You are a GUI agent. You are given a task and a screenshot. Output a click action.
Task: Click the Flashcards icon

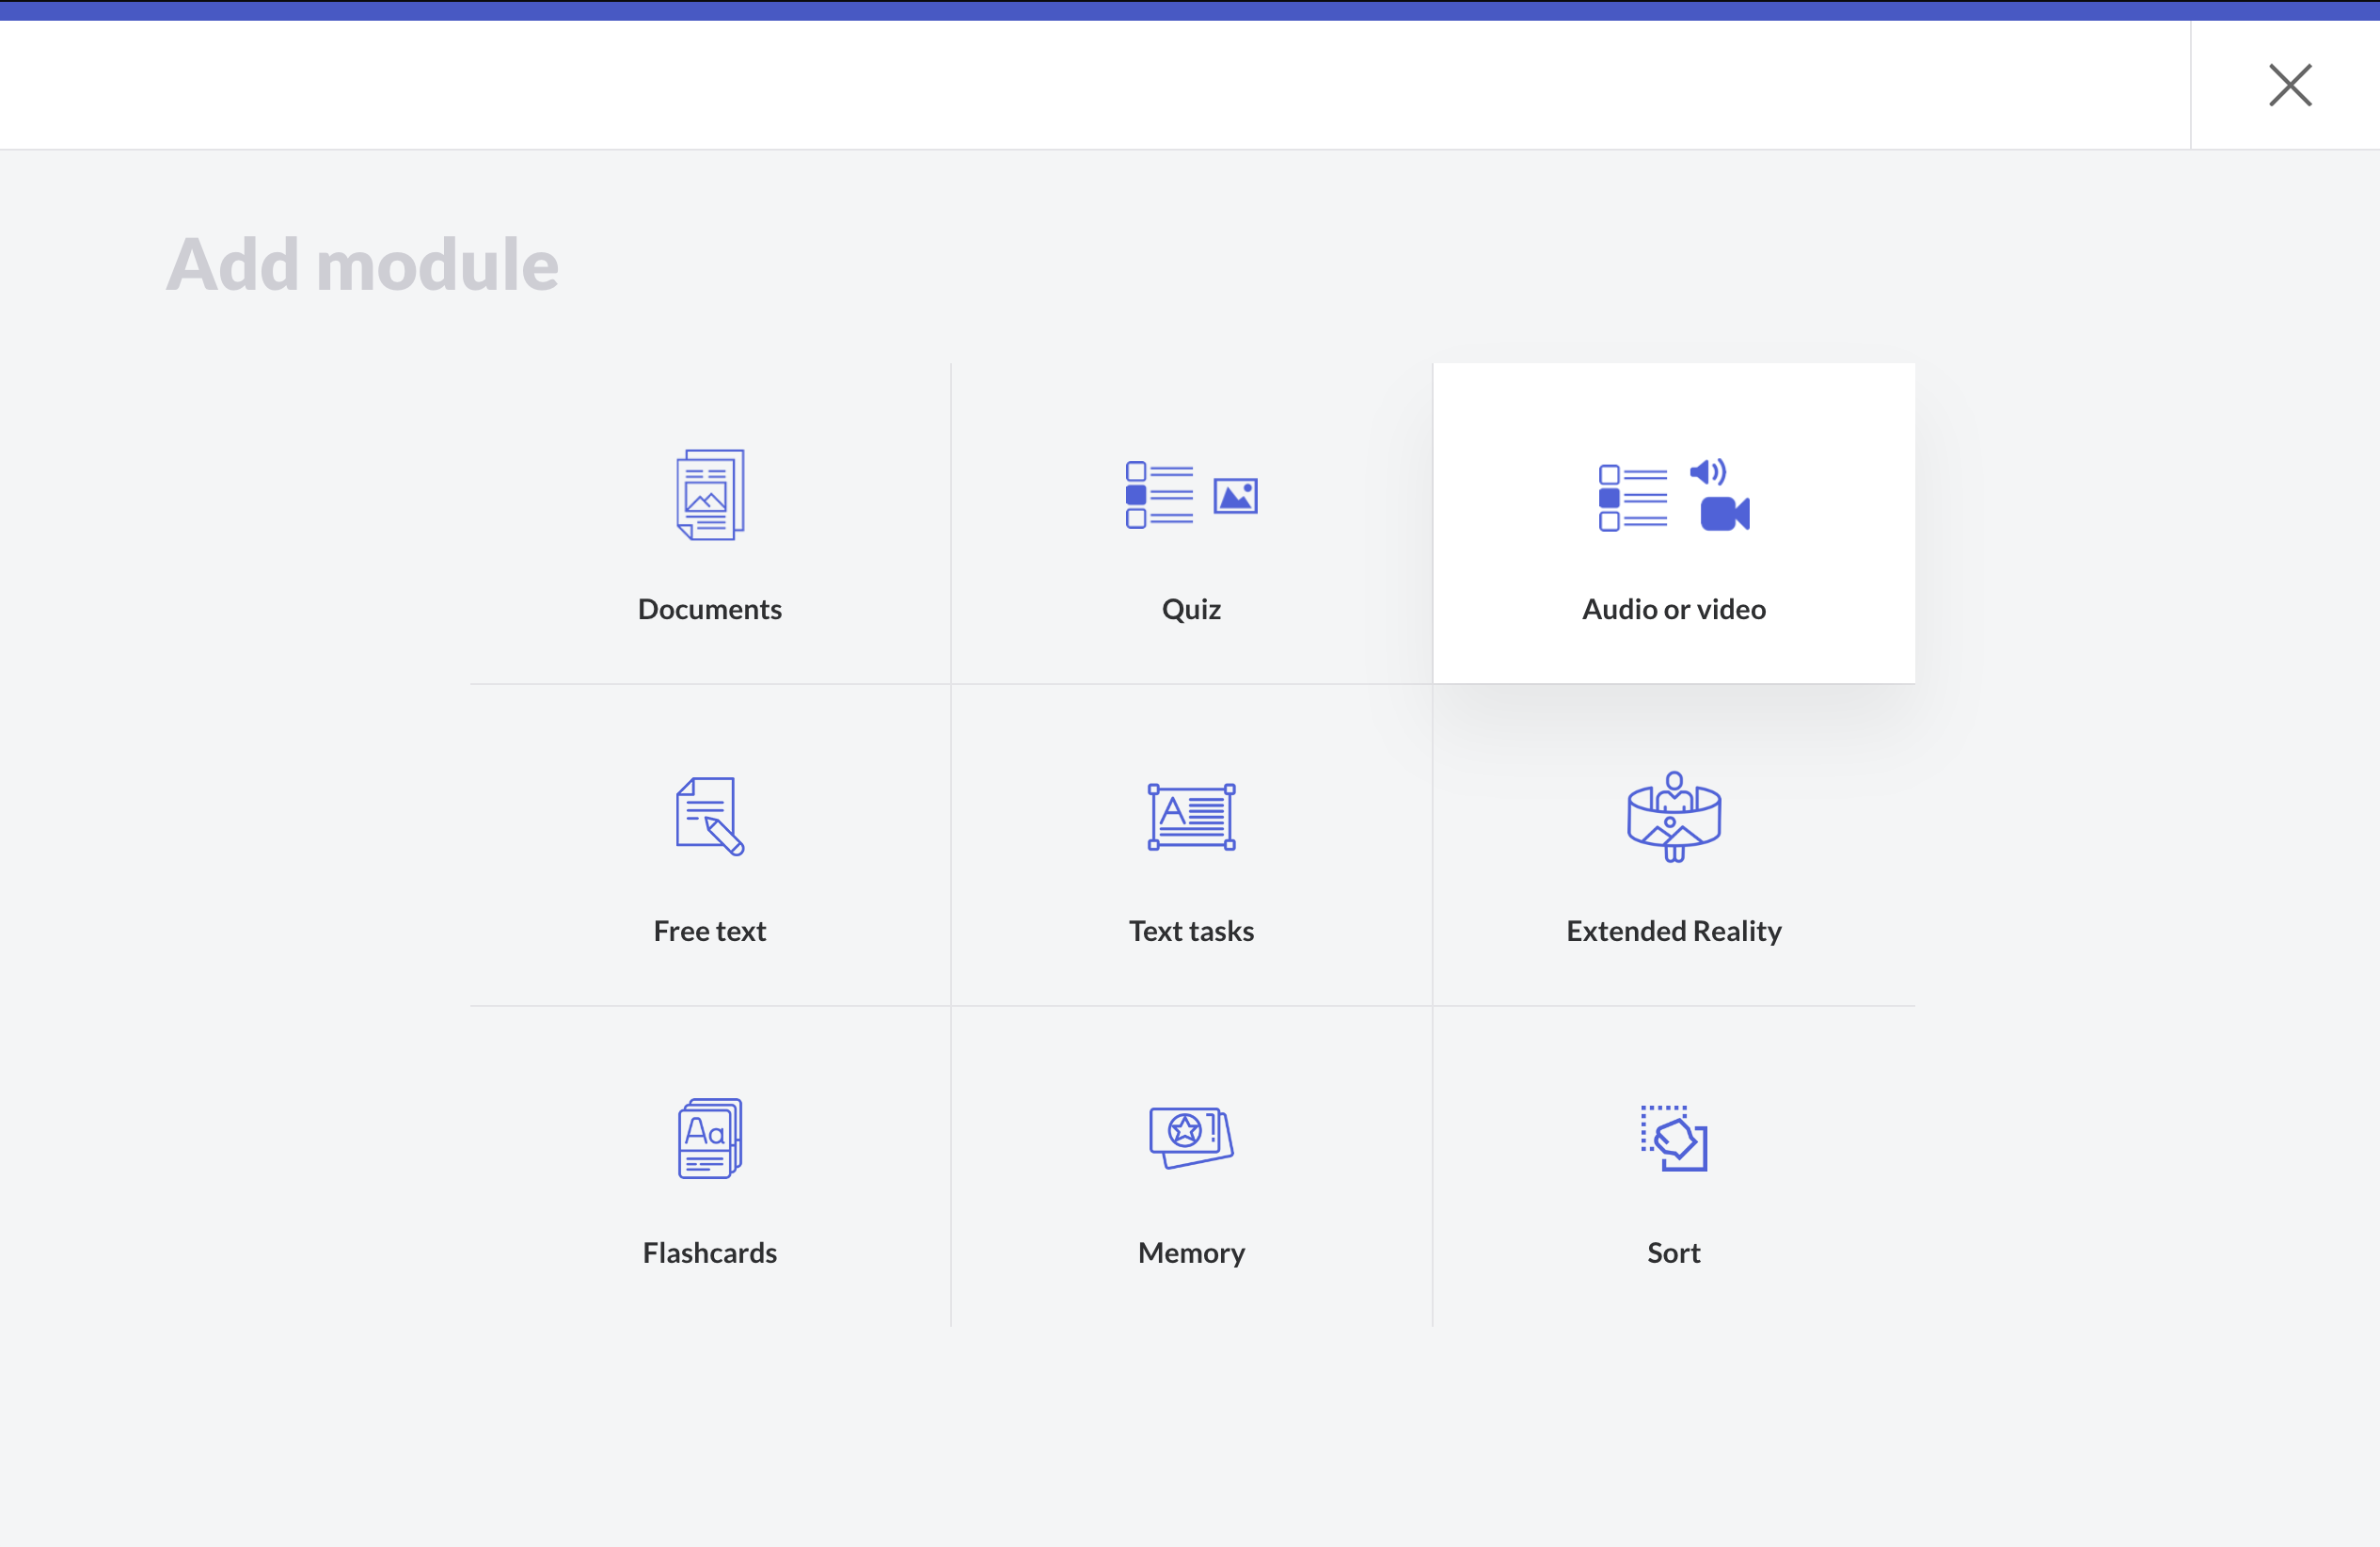point(710,1138)
